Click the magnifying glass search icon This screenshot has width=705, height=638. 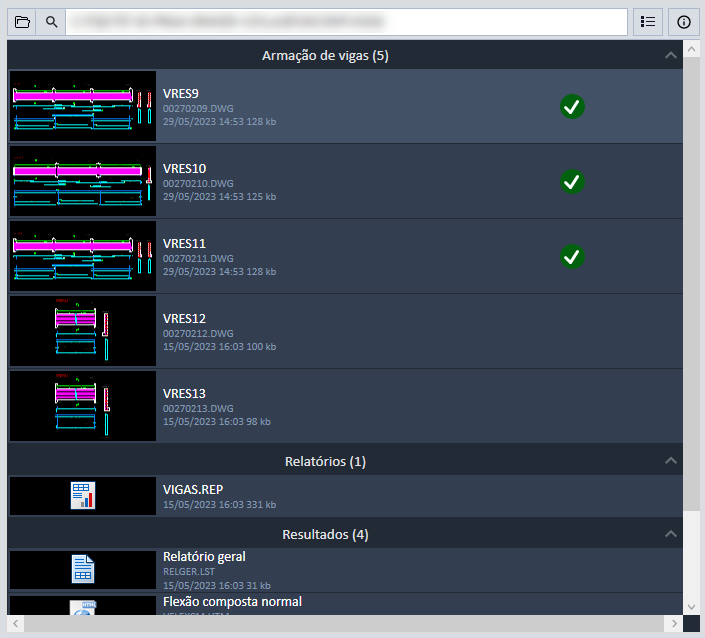pos(51,21)
